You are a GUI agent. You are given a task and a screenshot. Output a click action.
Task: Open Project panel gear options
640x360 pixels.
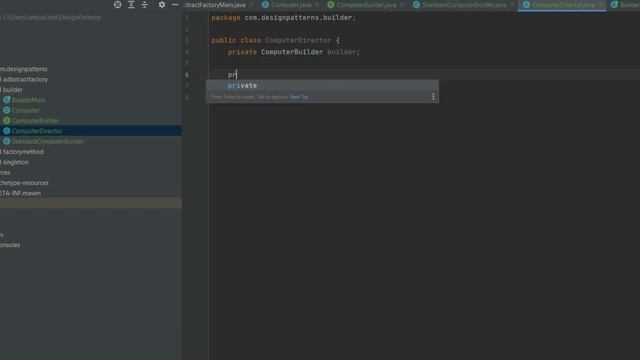[x=162, y=5]
